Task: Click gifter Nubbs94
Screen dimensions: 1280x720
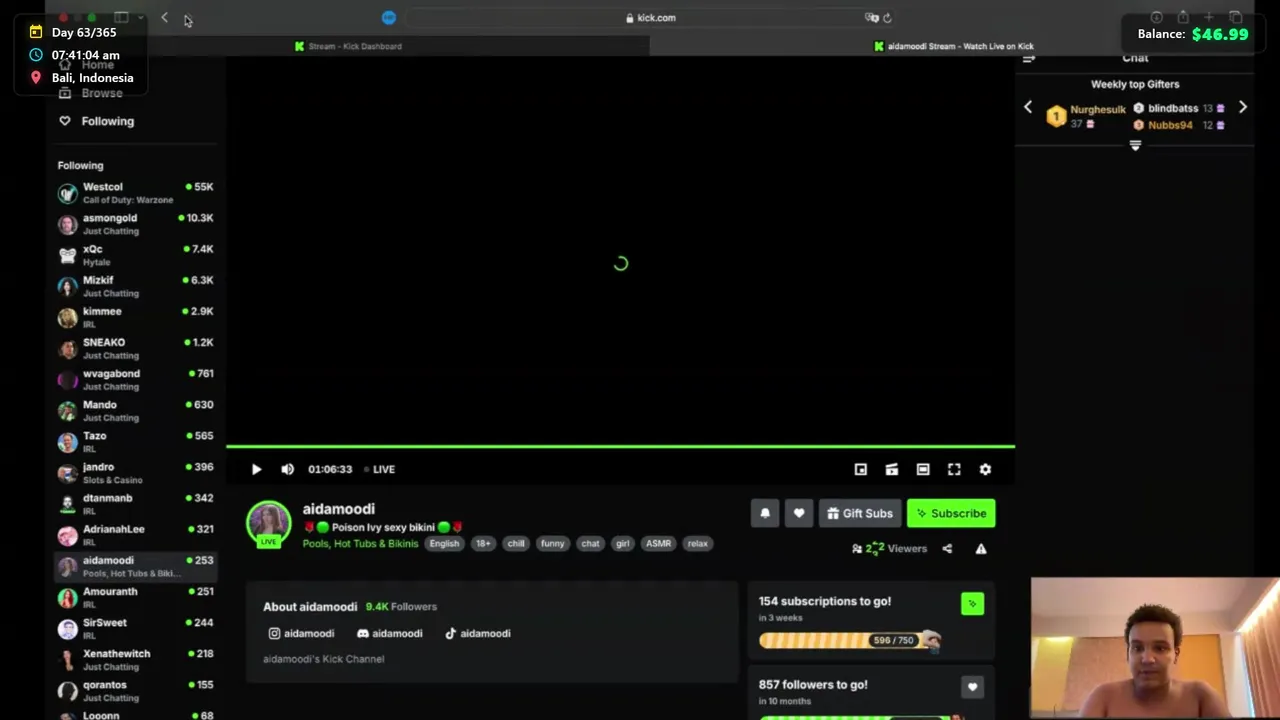Action: click(1169, 125)
